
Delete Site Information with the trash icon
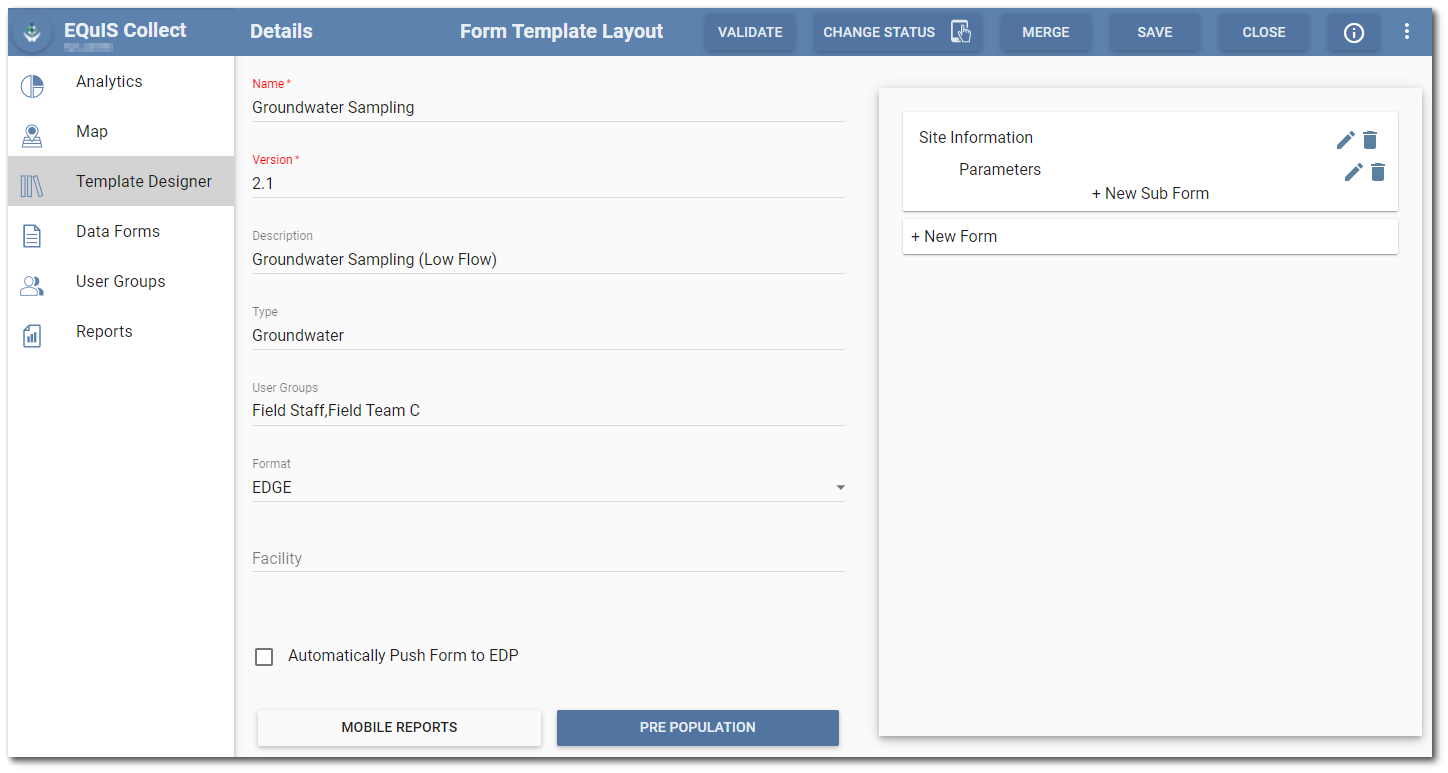coord(1370,140)
